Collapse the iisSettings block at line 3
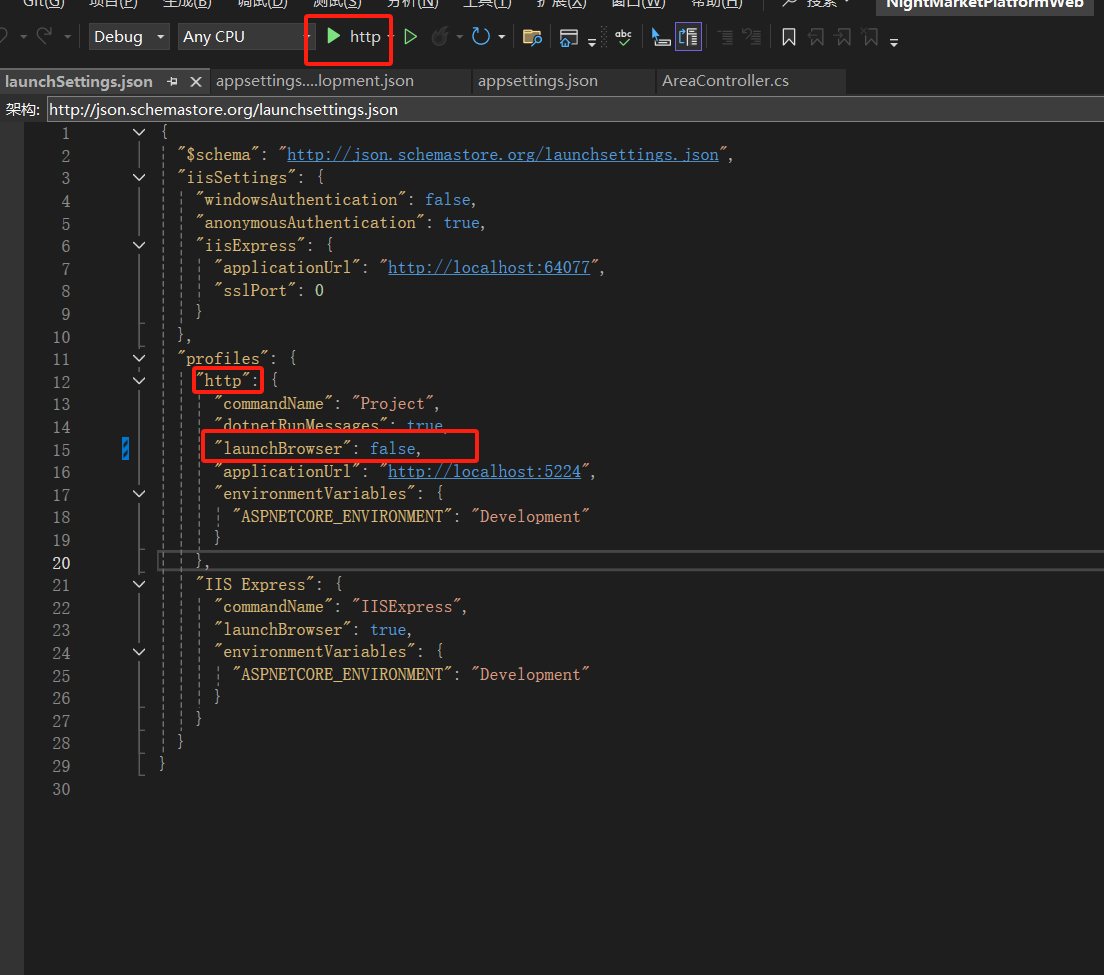This screenshot has width=1104, height=975. pyautogui.click(x=139, y=177)
